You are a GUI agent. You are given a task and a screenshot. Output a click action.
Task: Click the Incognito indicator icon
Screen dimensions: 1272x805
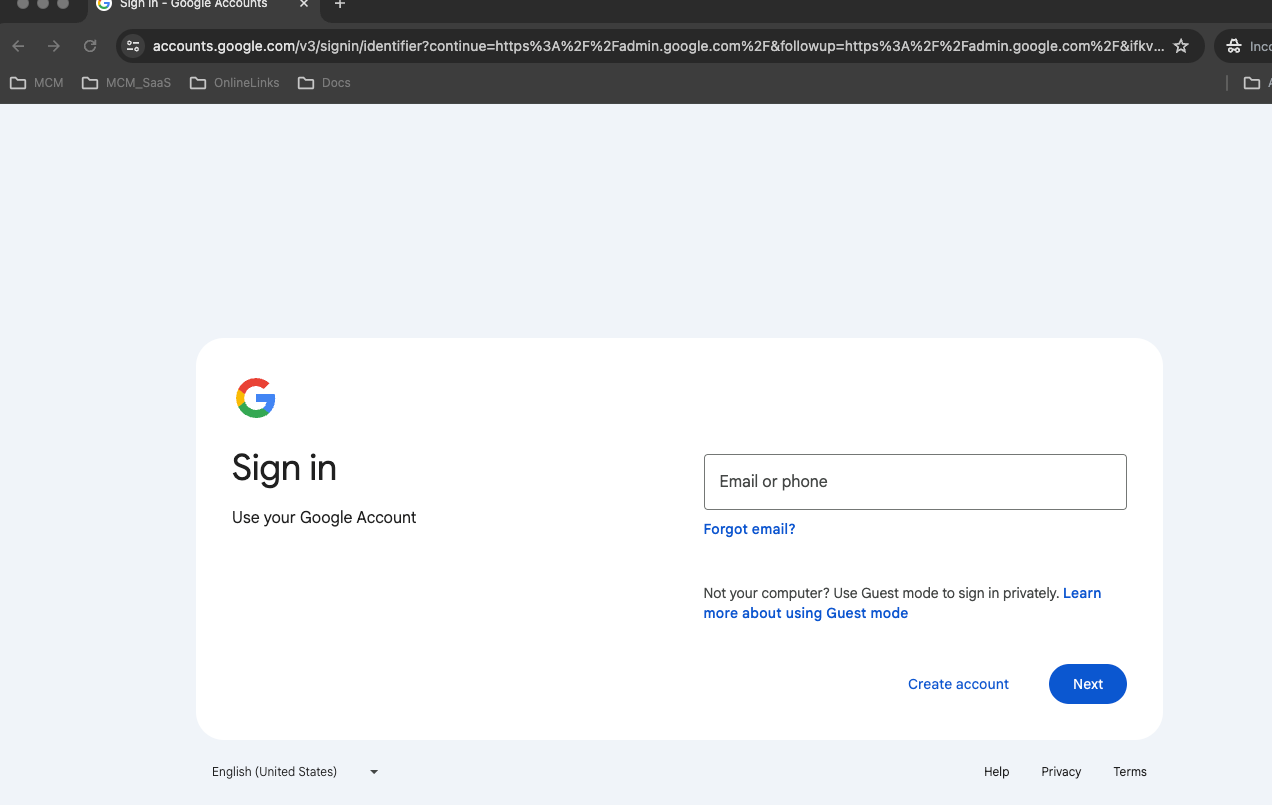[1234, 46]
